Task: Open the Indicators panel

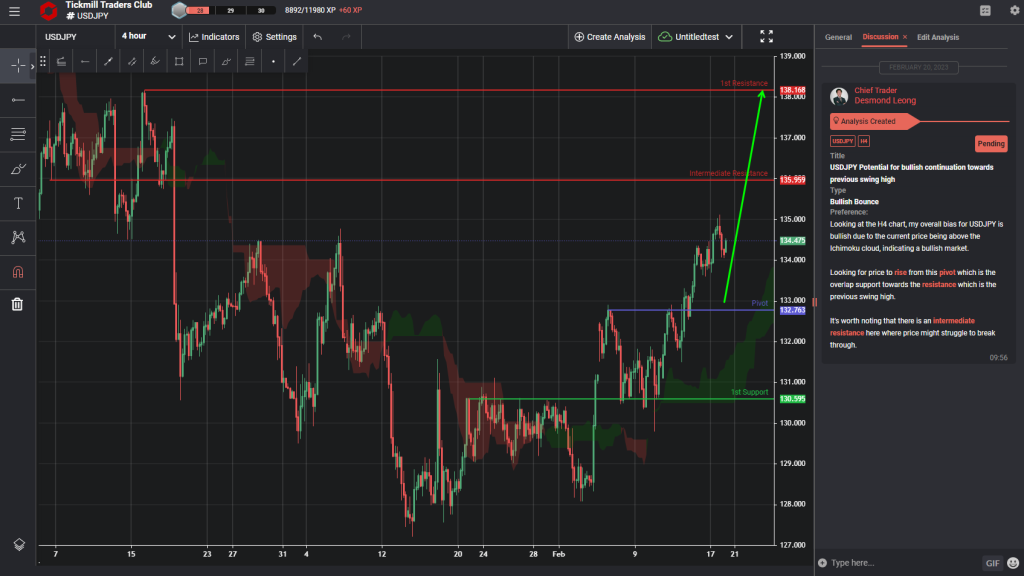Action: tap(213, 35)
